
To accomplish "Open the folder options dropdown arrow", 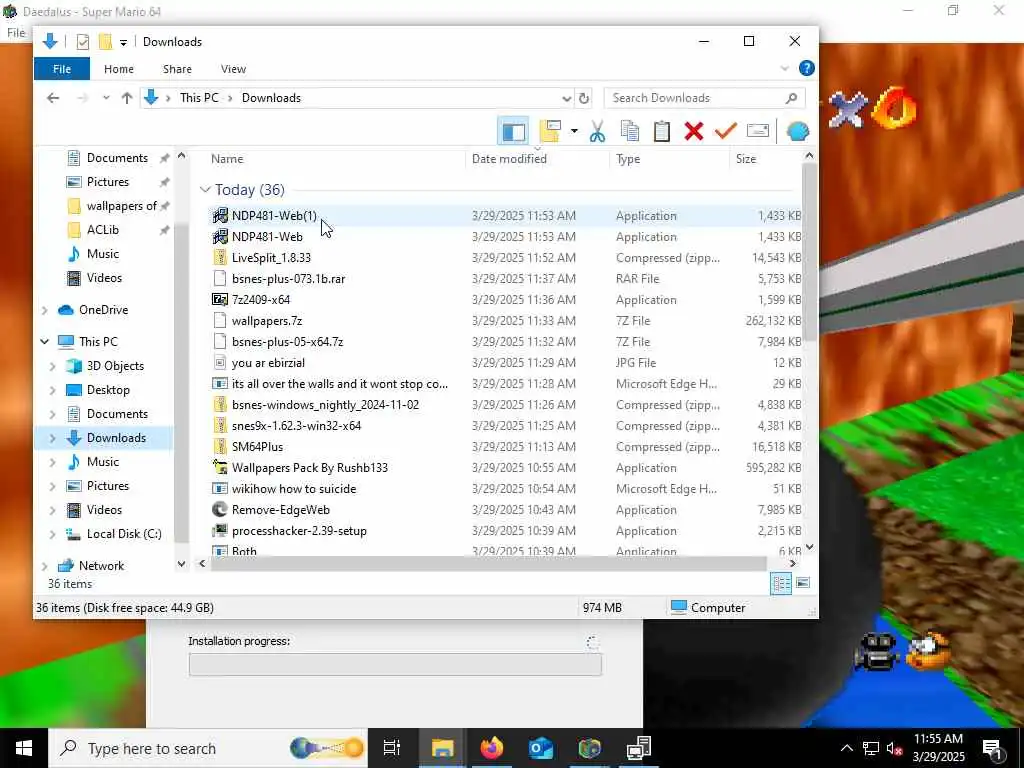I will [574, 131].
